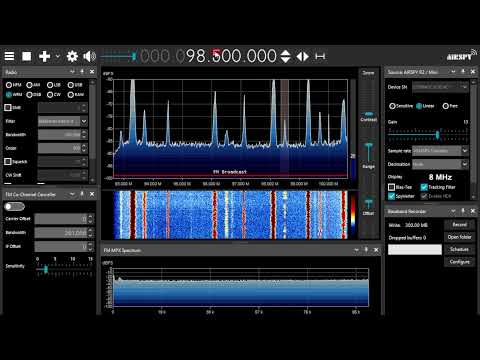Pin the Radio panel
Image resolution: width=480 pixels, height=360 pixels.
(x=82, y=72)
